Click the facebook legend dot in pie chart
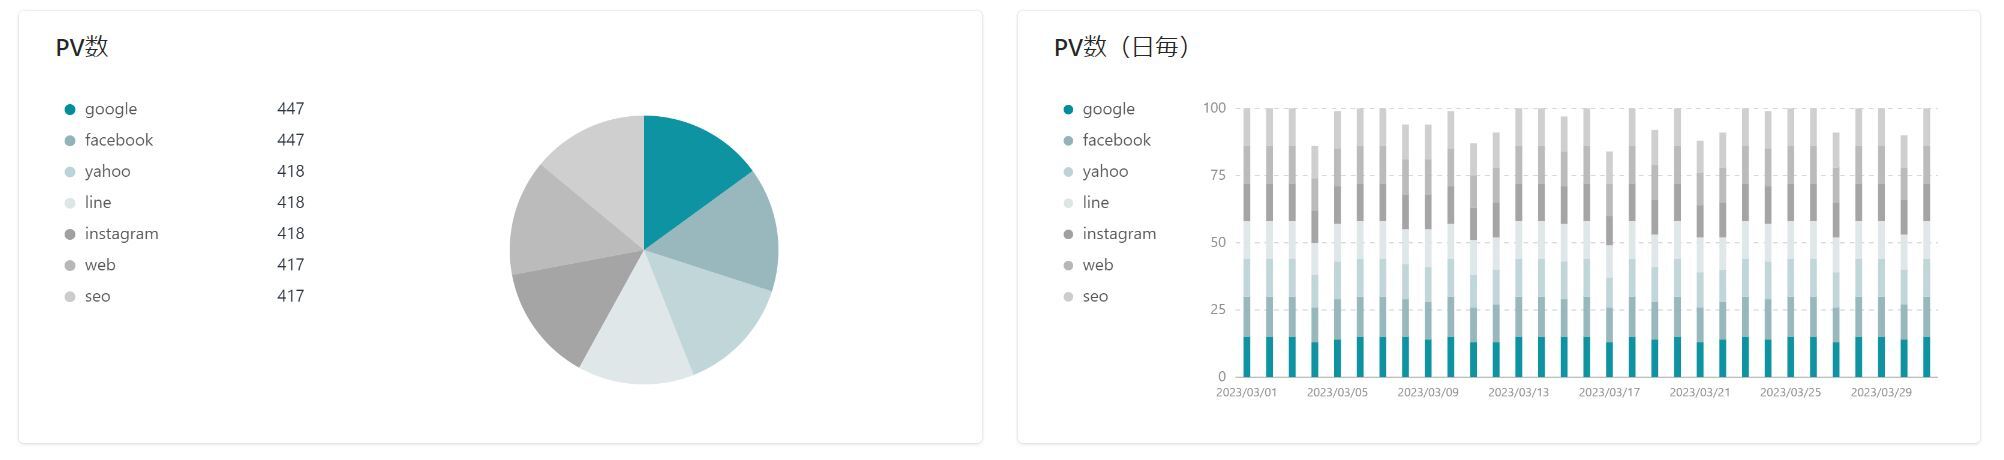This screenshot has height=460, width=2004. tap(70, 141)
